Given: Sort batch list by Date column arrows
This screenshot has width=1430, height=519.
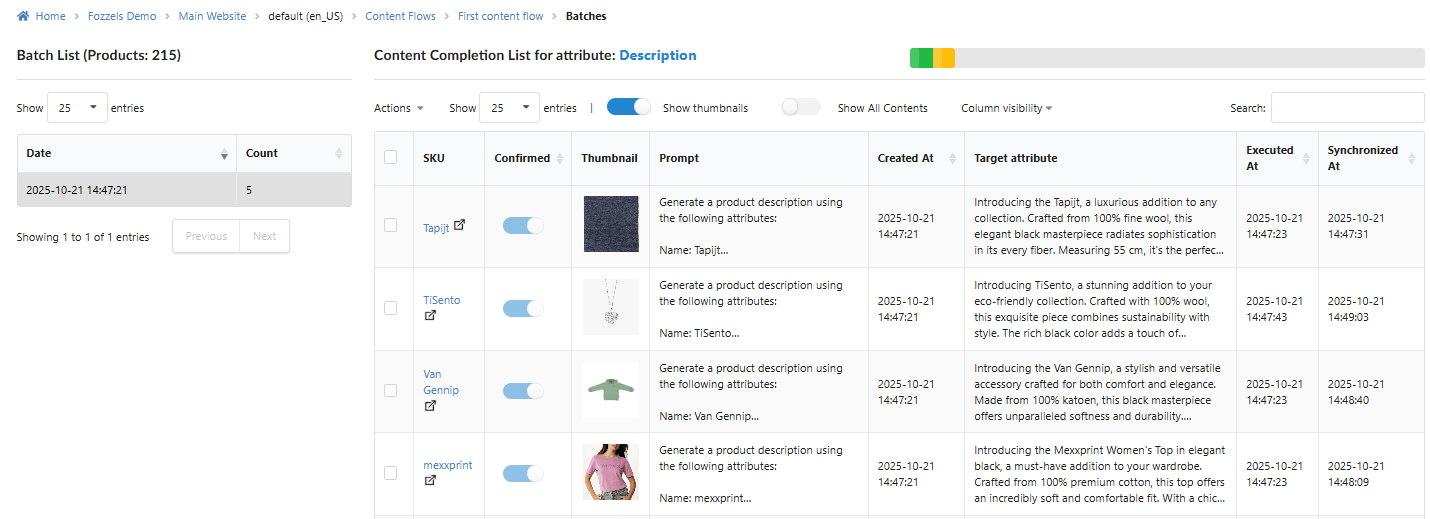Looking at the screenshot, I should 224,154.
